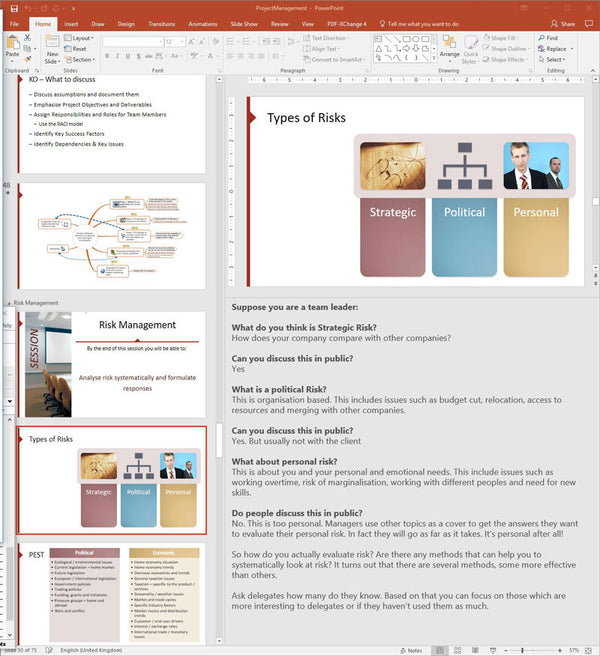600x656 pixels.
Task: Click the isosceles Triangle shape in gallery
Action: (379, 49)
